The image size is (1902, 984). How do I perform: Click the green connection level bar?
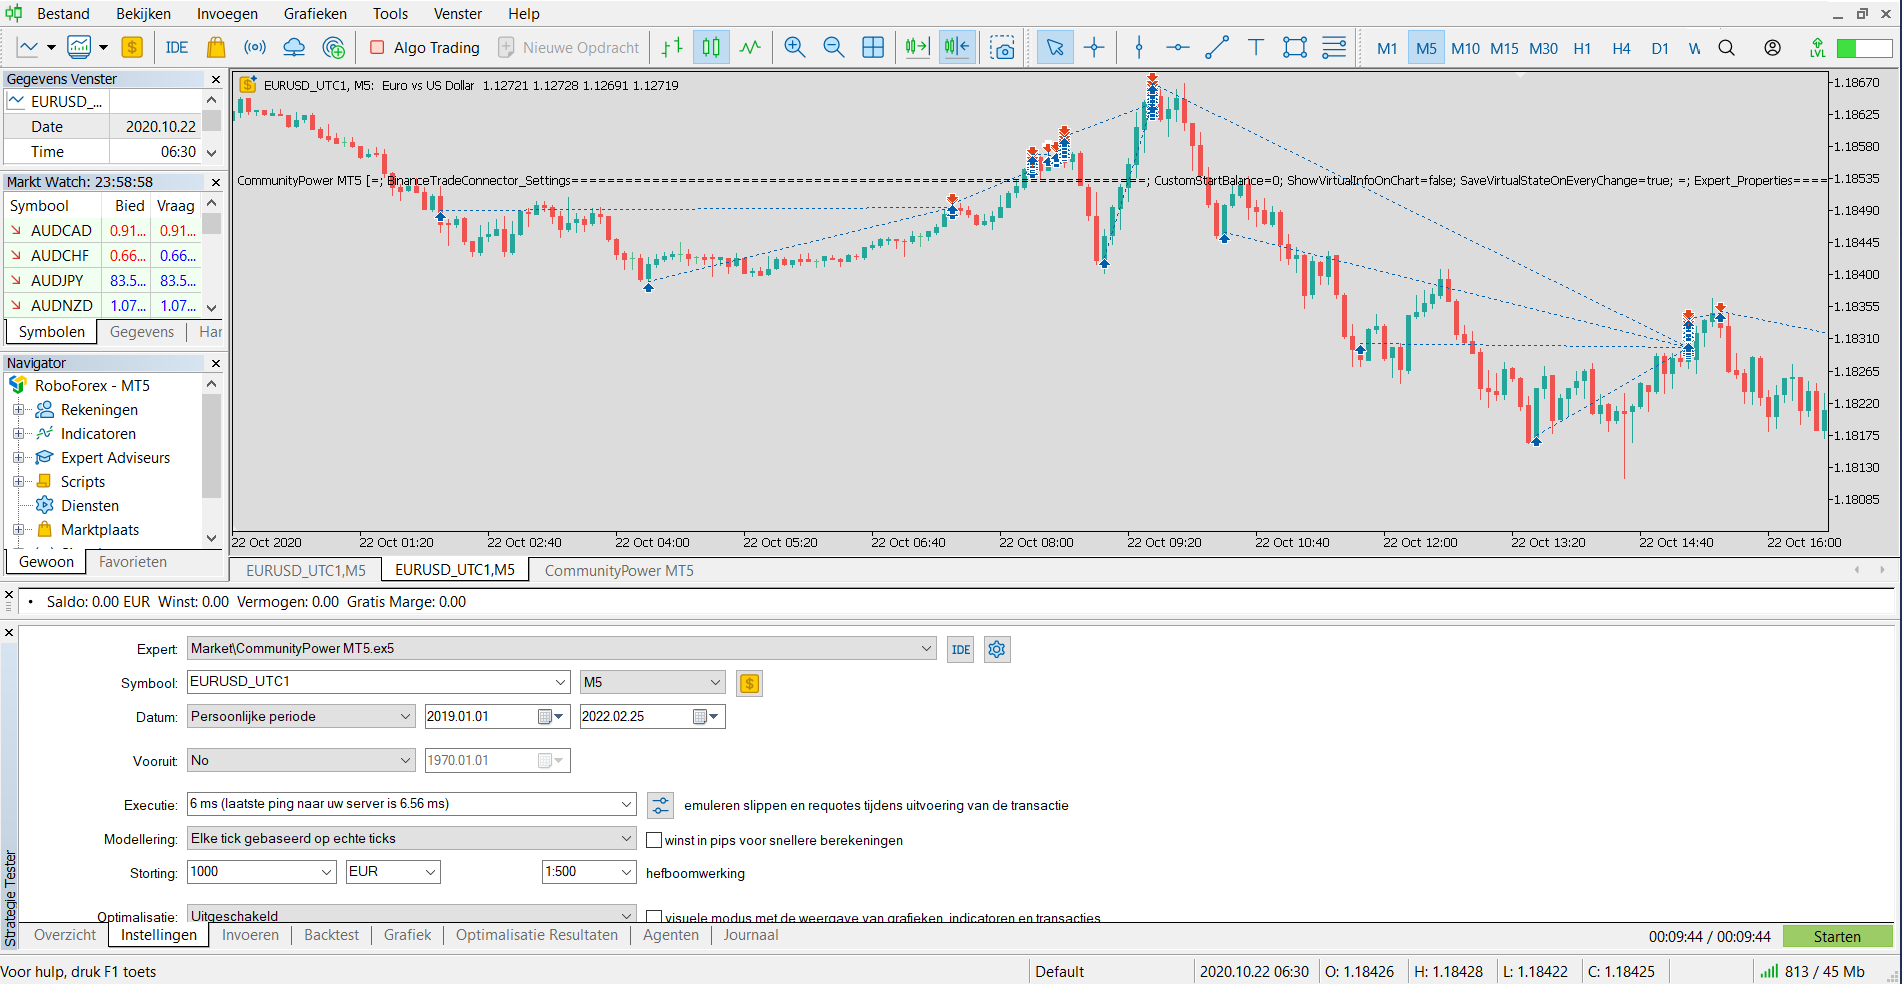coord(1864,48)
